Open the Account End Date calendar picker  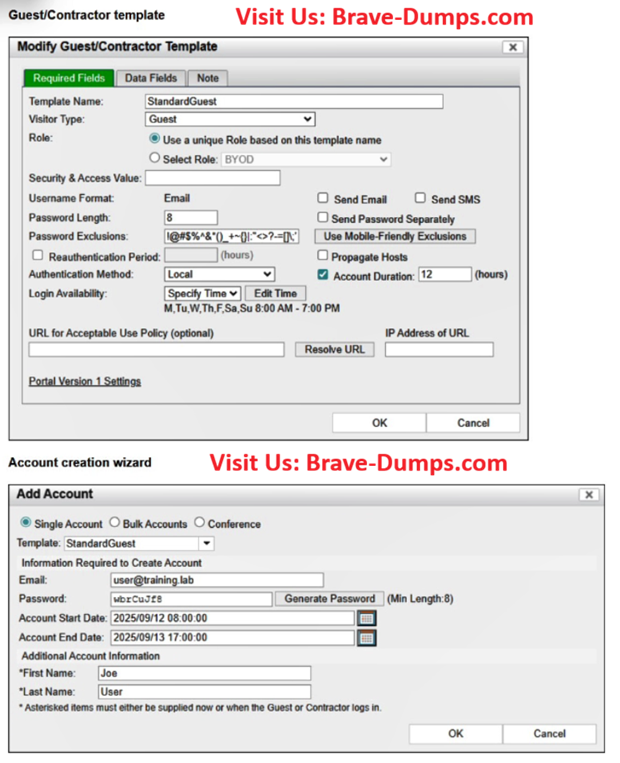pos(367,637)
